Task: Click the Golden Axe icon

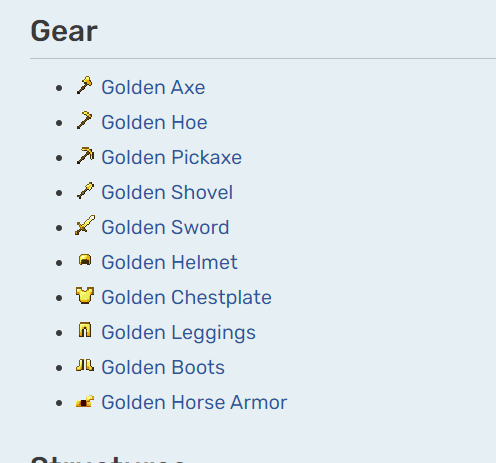Action: (85, 85)
